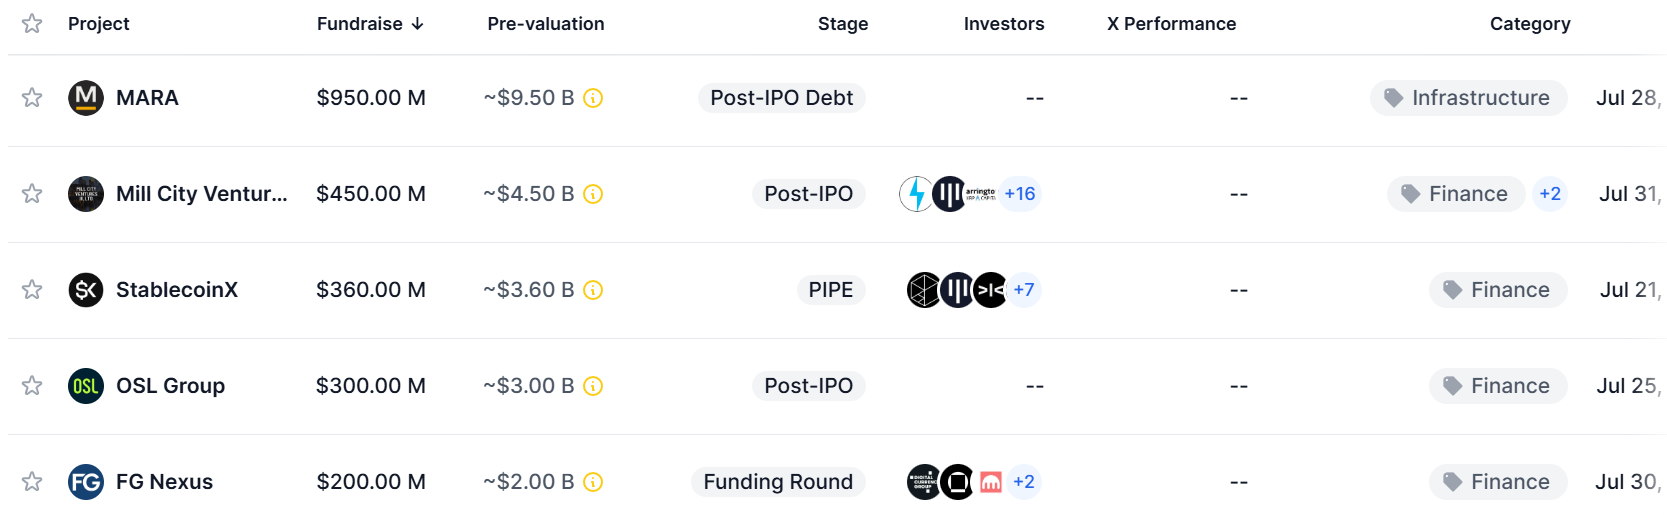Click the OSL Group logo icon

[86, 386]
